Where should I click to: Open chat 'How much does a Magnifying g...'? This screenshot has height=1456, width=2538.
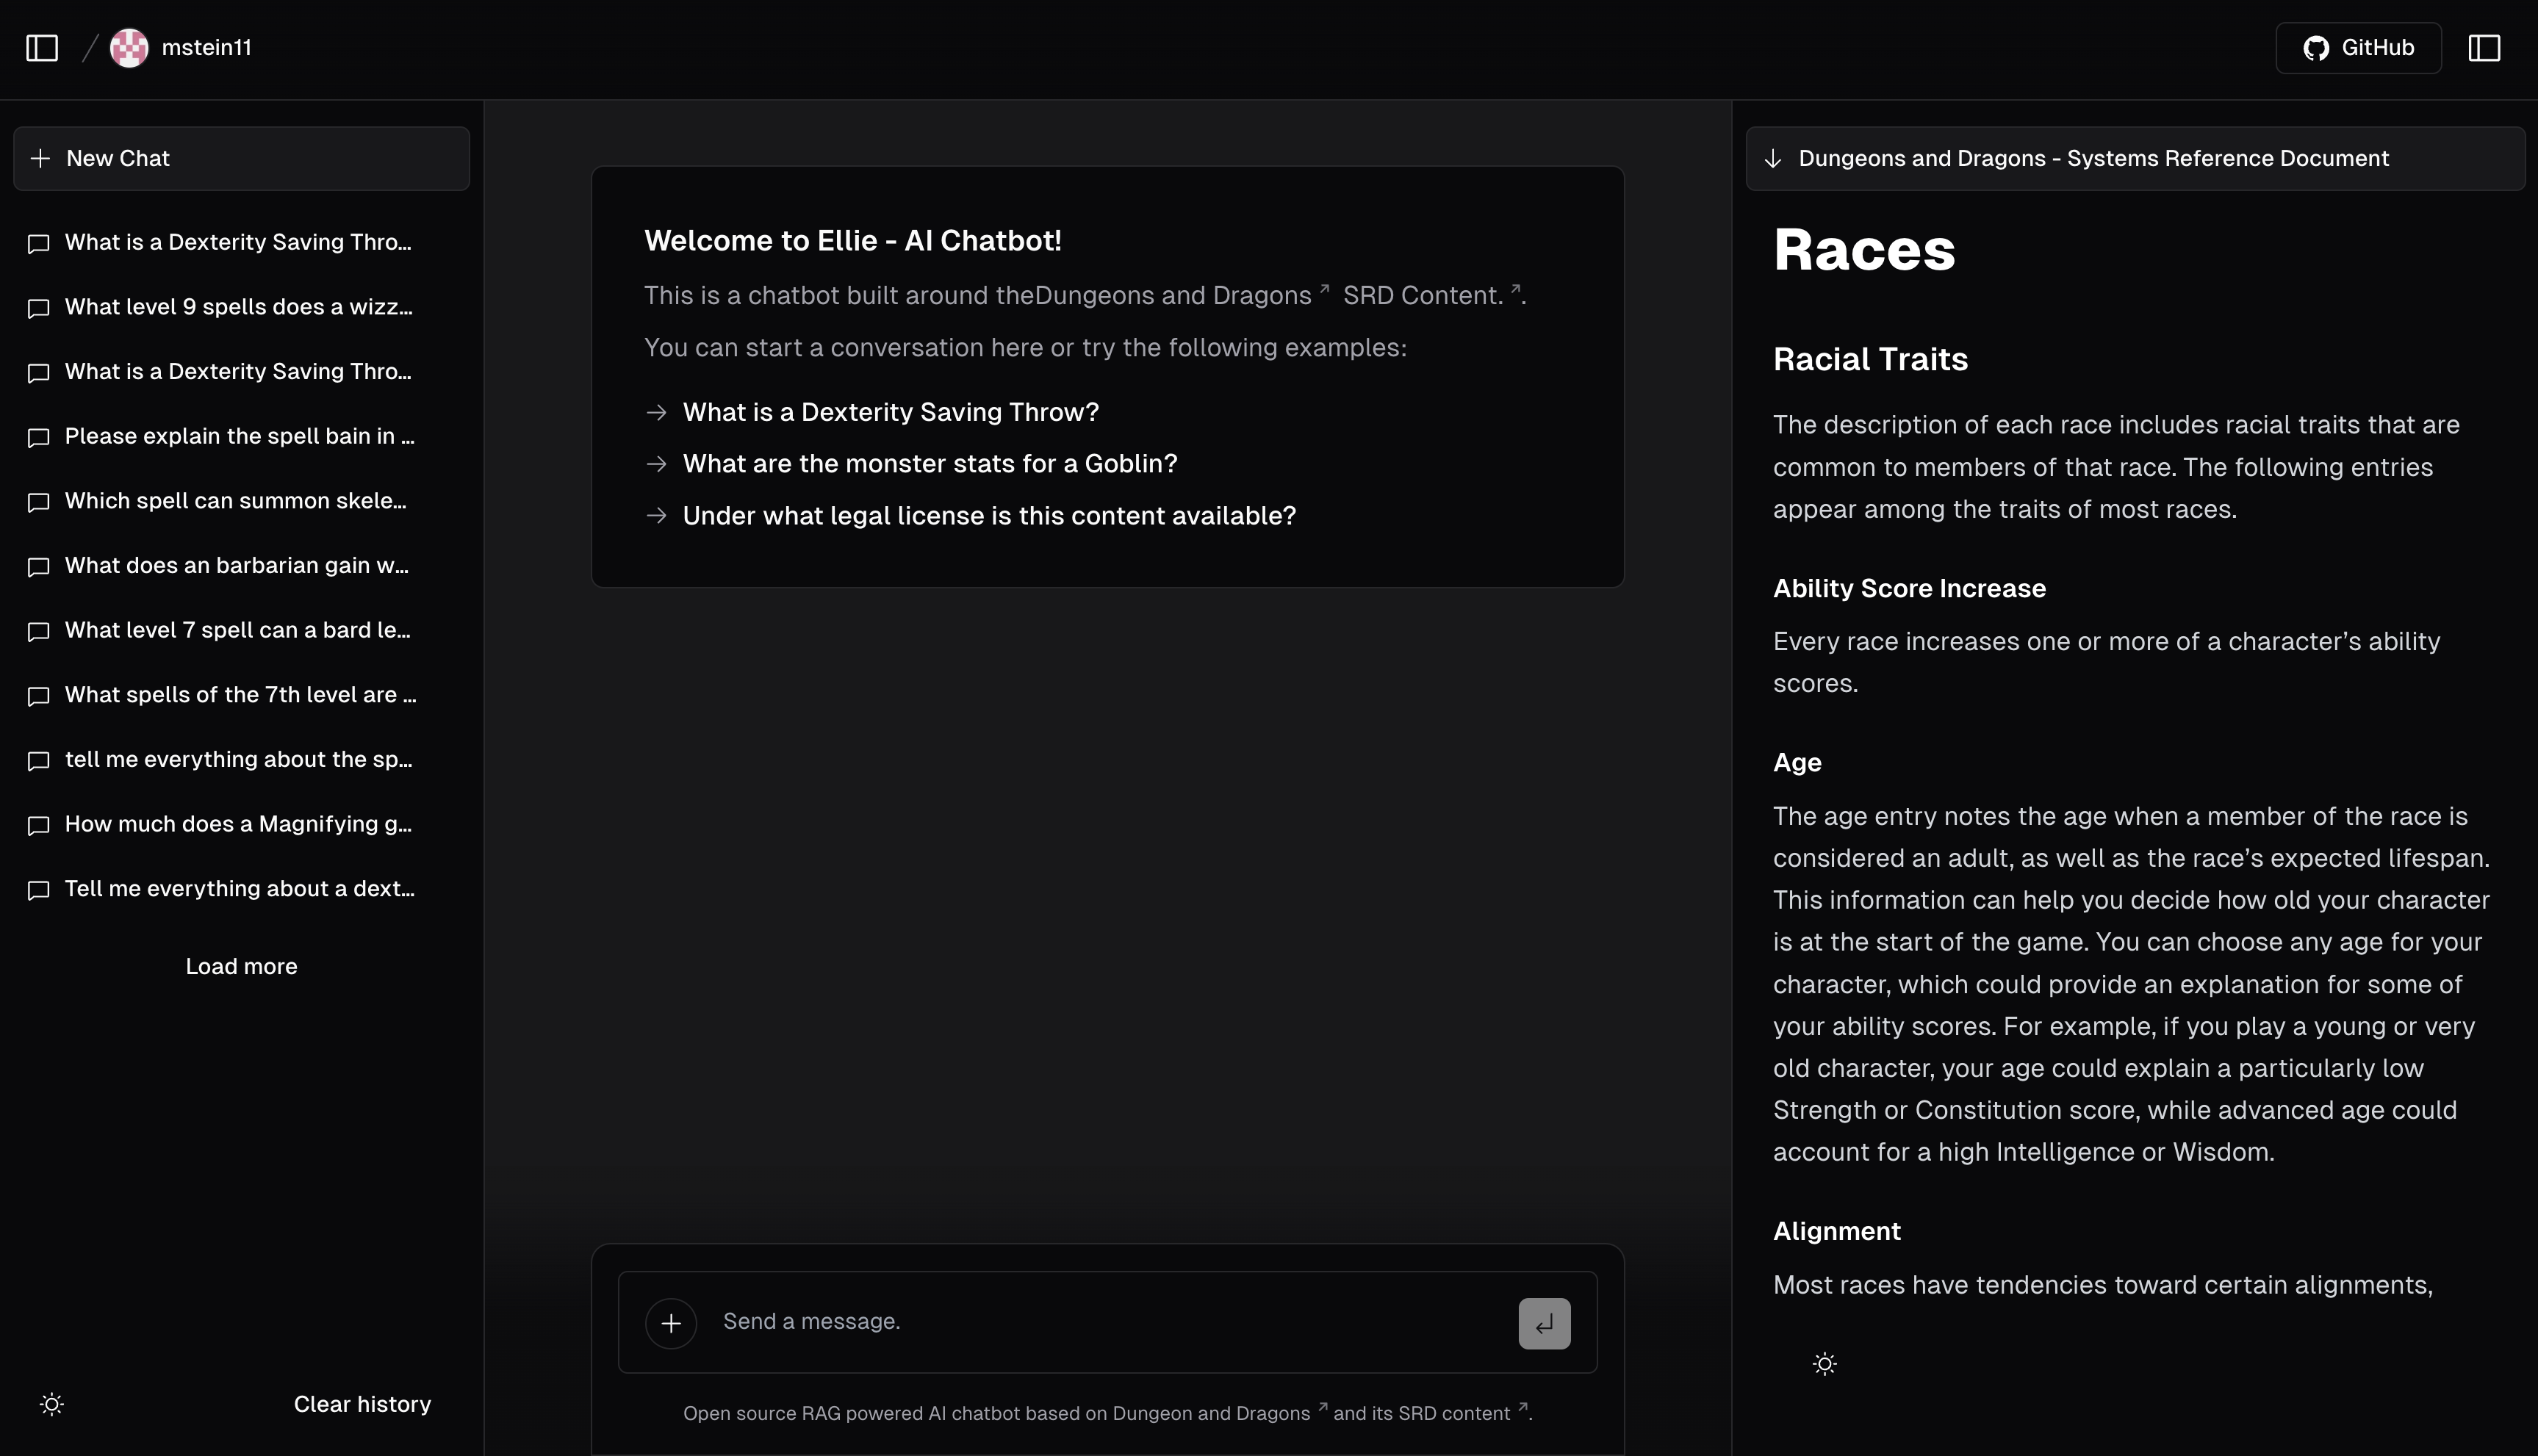(238, 824)
